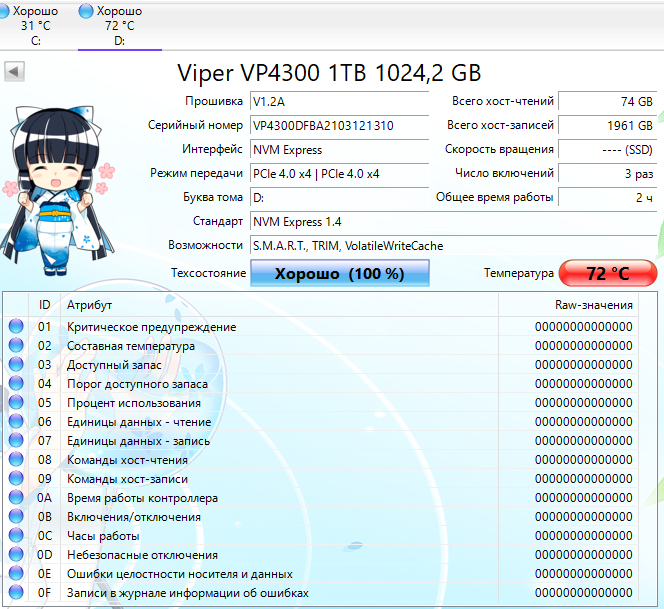Click the transfer mode field PCIe 4.0 x4
This screenshot has height=609, width=664.
pos(339,174)
